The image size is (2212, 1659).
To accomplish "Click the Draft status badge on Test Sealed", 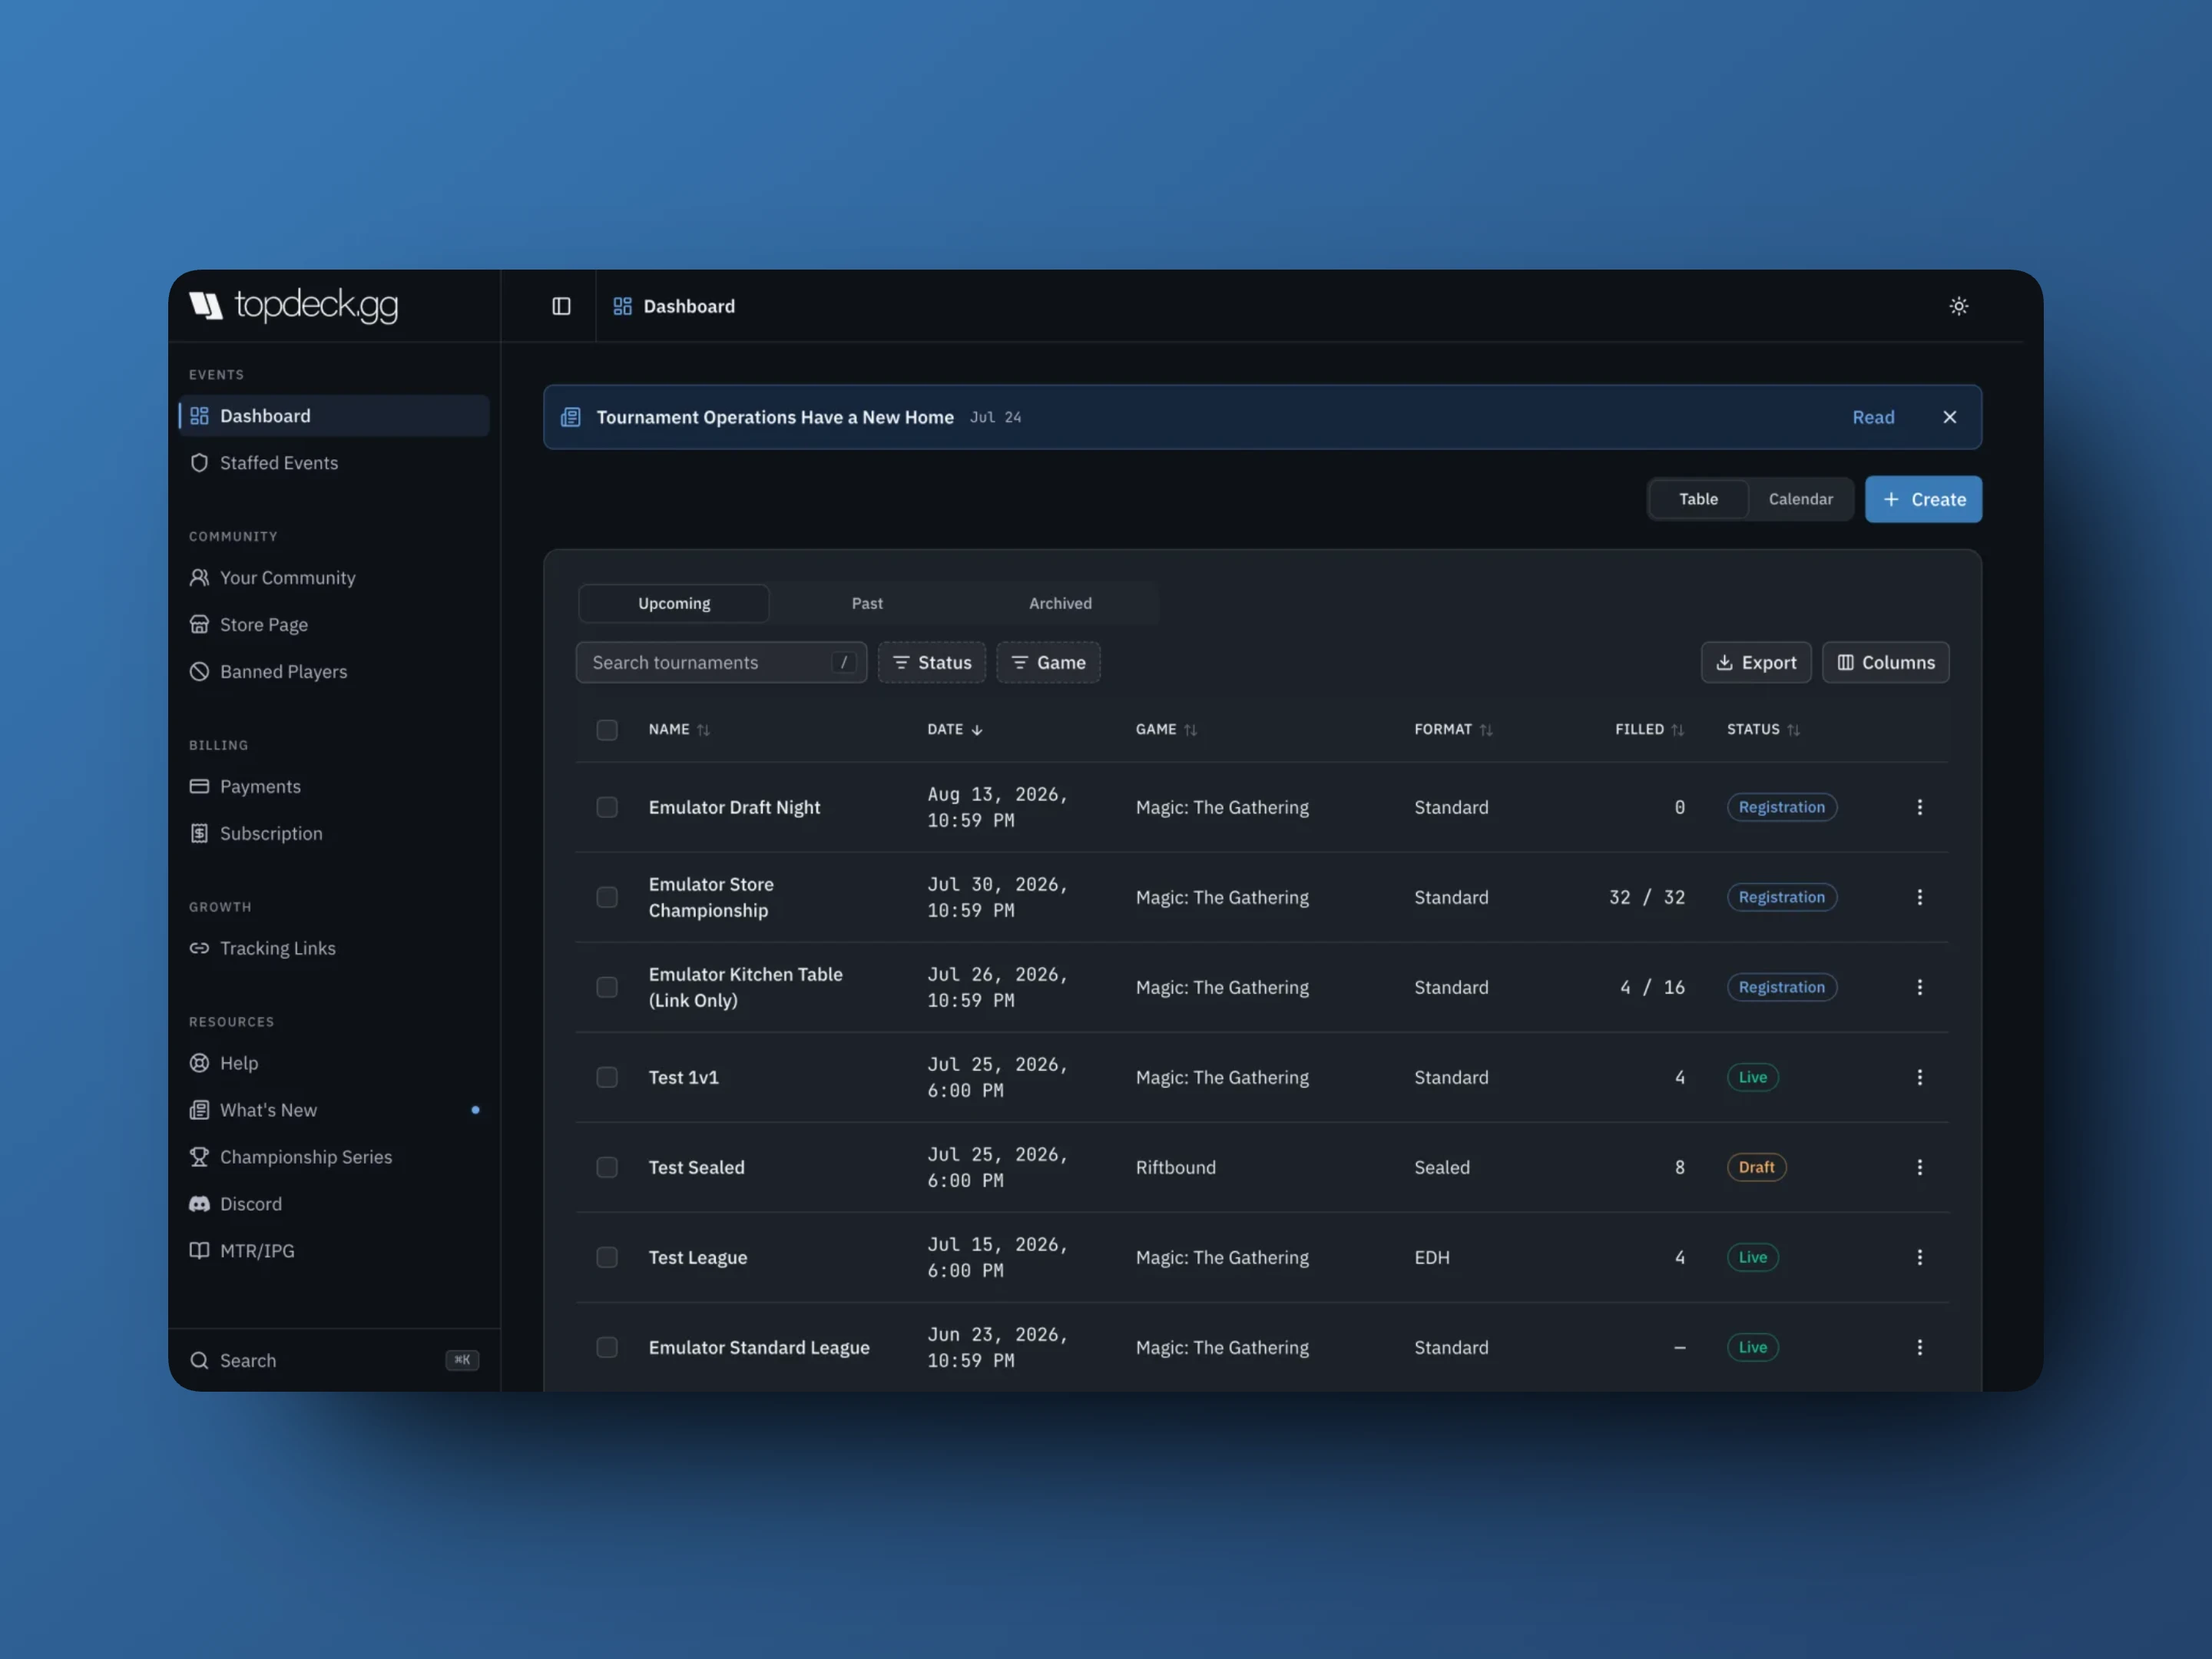I will click(x=1756, y=1167).
